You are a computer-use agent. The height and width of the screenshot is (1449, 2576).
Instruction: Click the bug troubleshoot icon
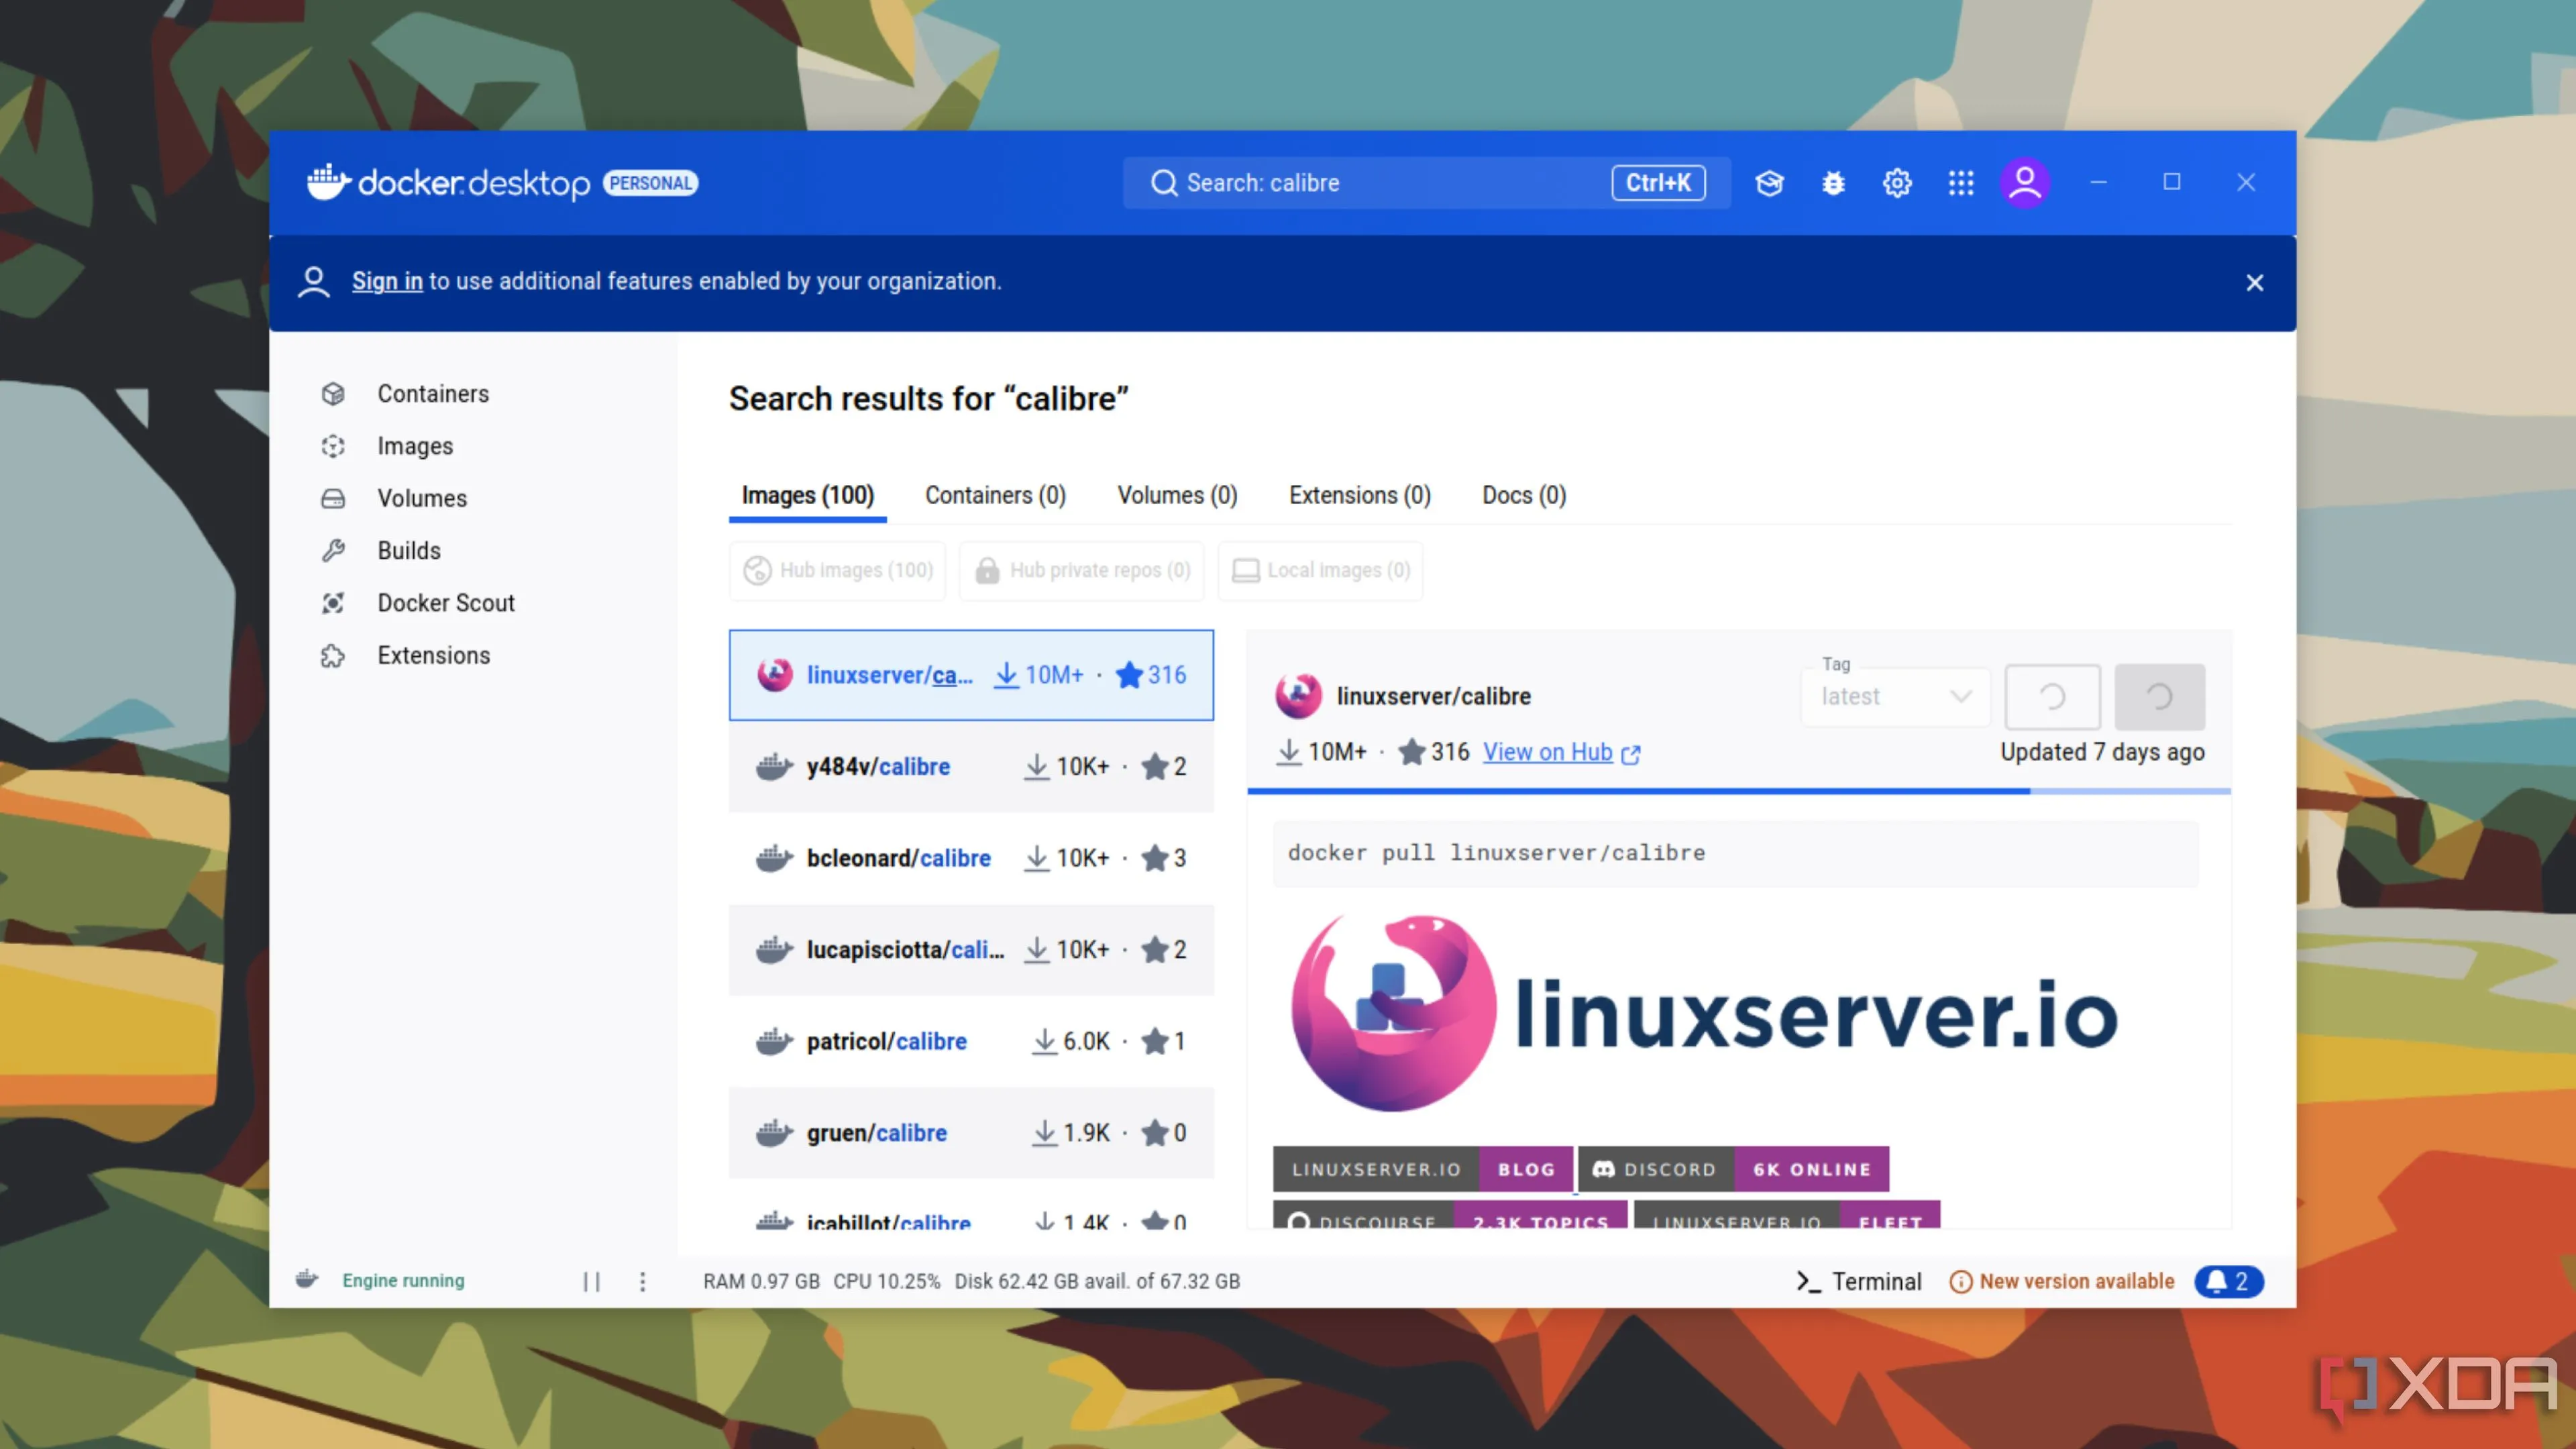[x=1833, y=183]
